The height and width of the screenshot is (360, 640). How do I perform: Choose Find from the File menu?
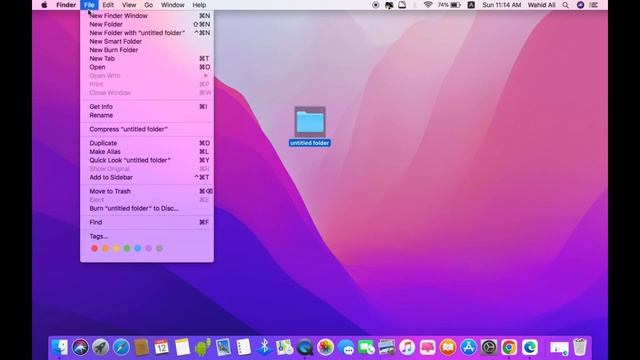[147, 222]
